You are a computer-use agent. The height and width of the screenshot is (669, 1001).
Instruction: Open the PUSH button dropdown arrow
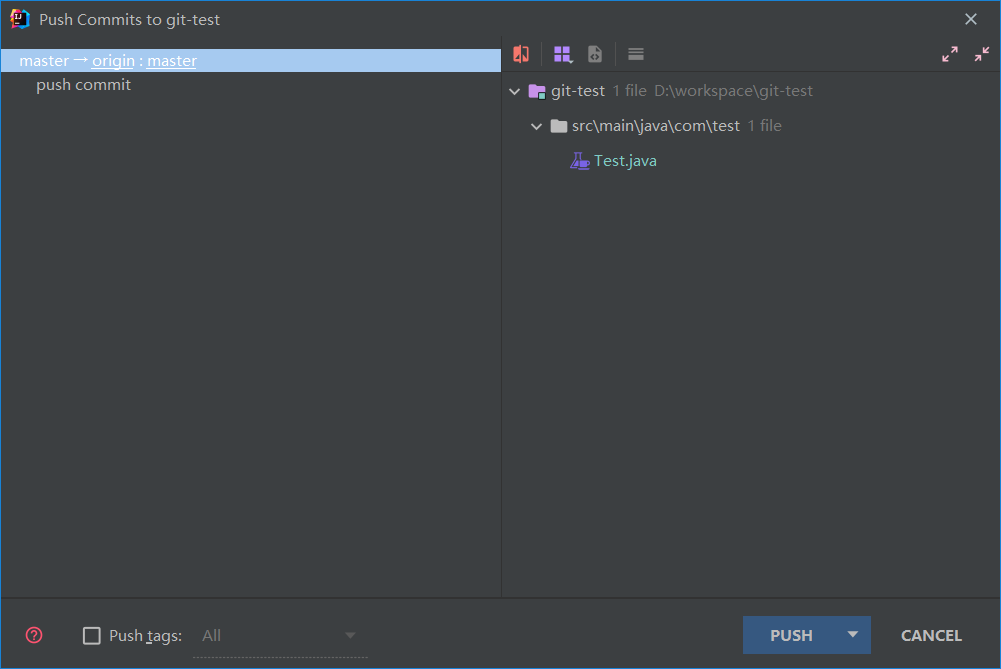tap(853, 635)
